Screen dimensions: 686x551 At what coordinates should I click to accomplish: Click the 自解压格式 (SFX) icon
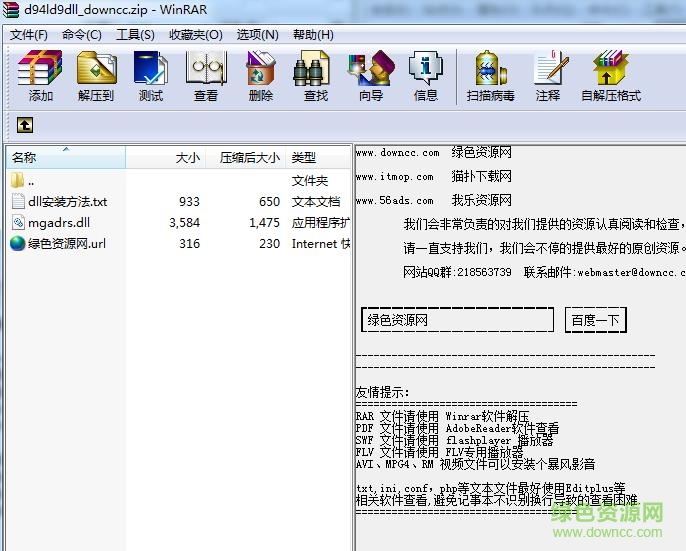click(610, 76)
